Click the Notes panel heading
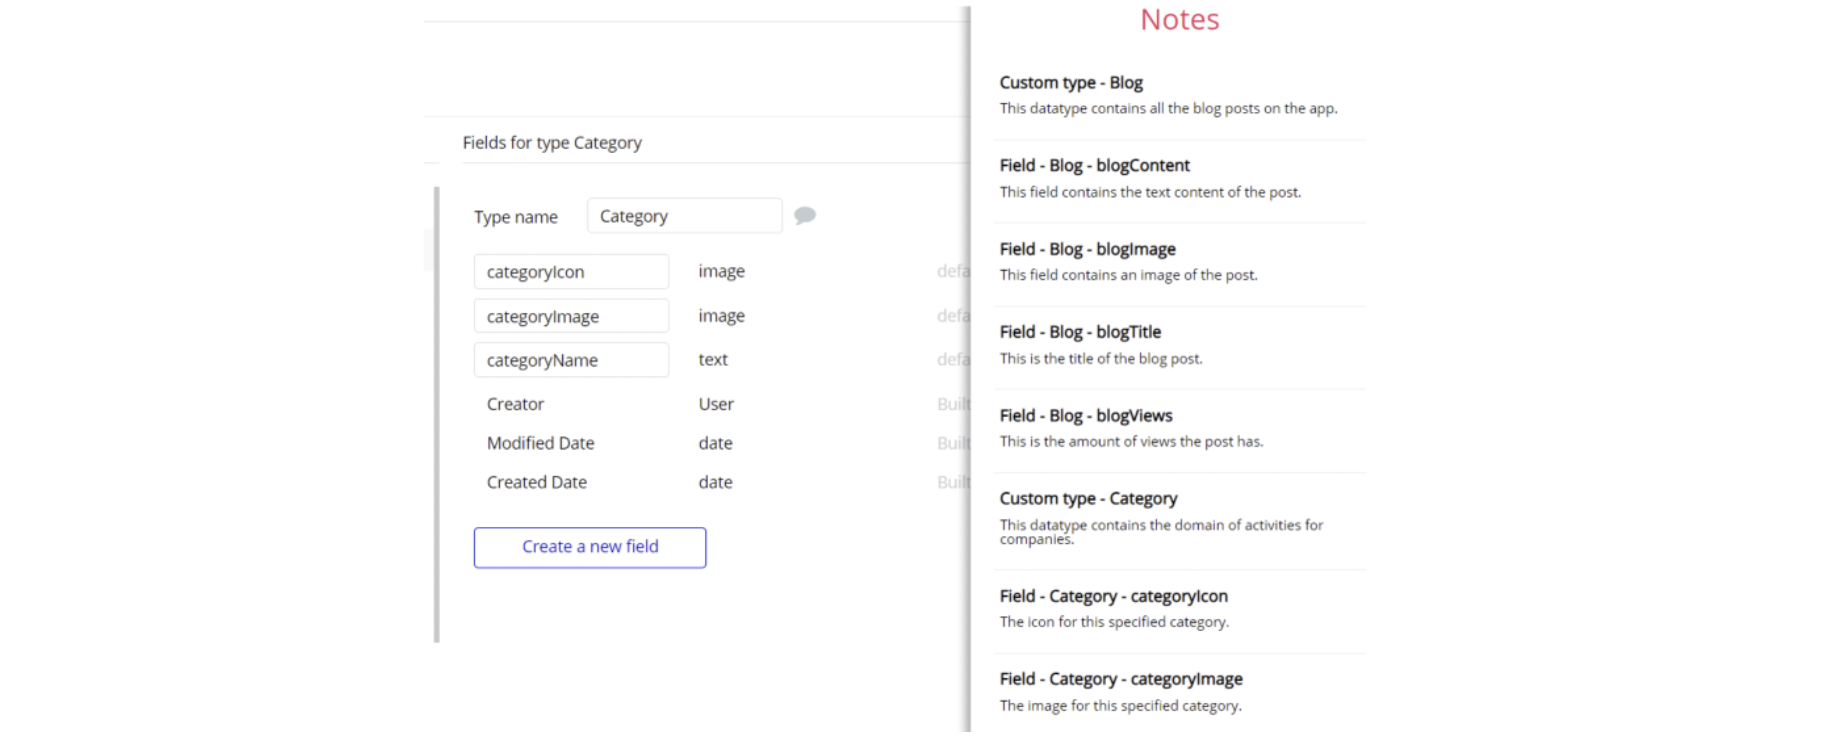 tap(1179, 20)
